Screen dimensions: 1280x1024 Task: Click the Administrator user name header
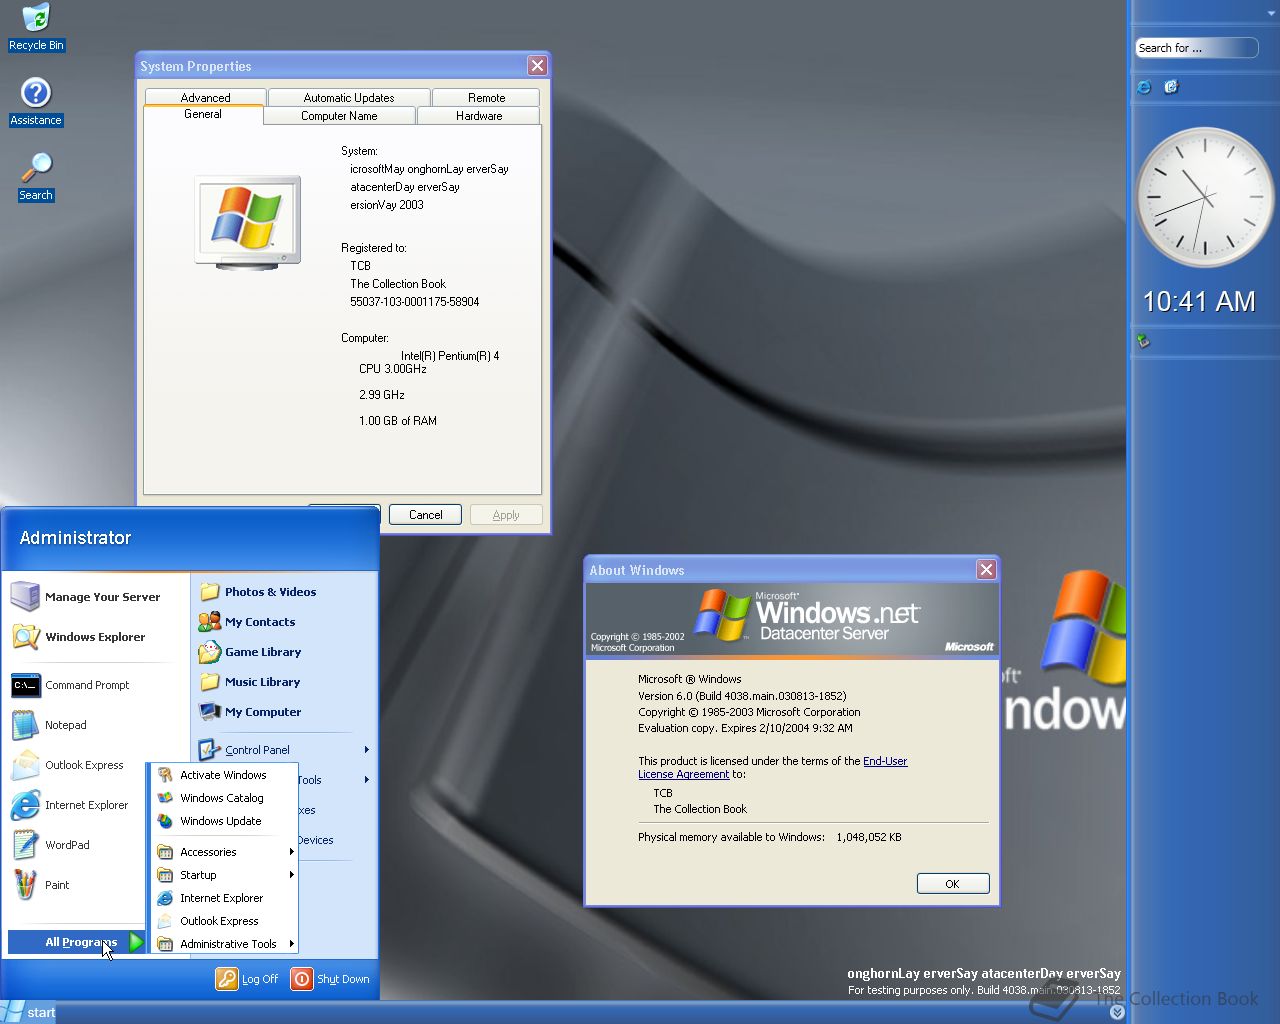[75, 538]
